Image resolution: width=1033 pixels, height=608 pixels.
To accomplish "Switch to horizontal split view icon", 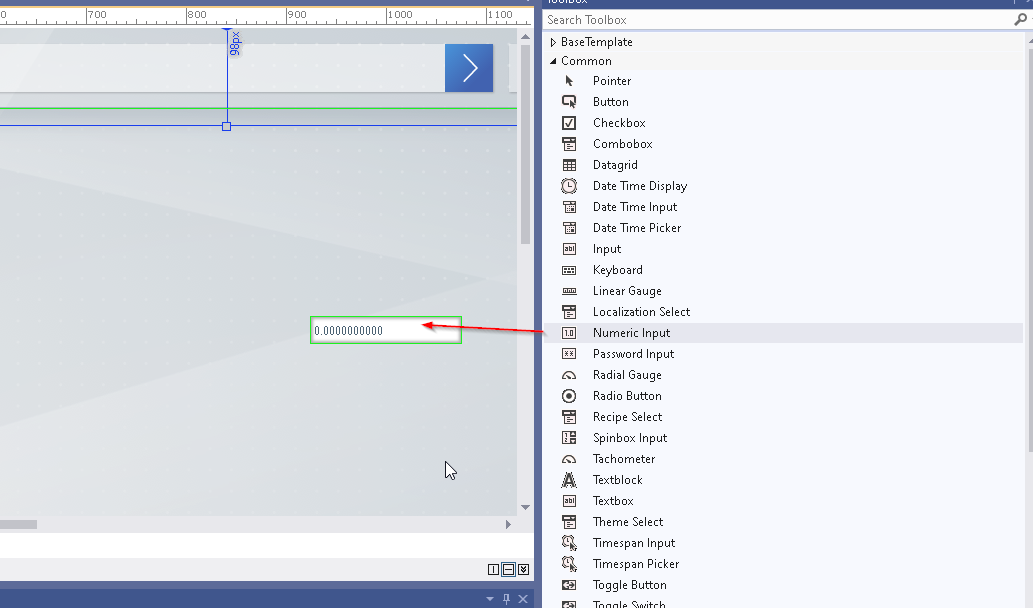I will coord(508,570).
